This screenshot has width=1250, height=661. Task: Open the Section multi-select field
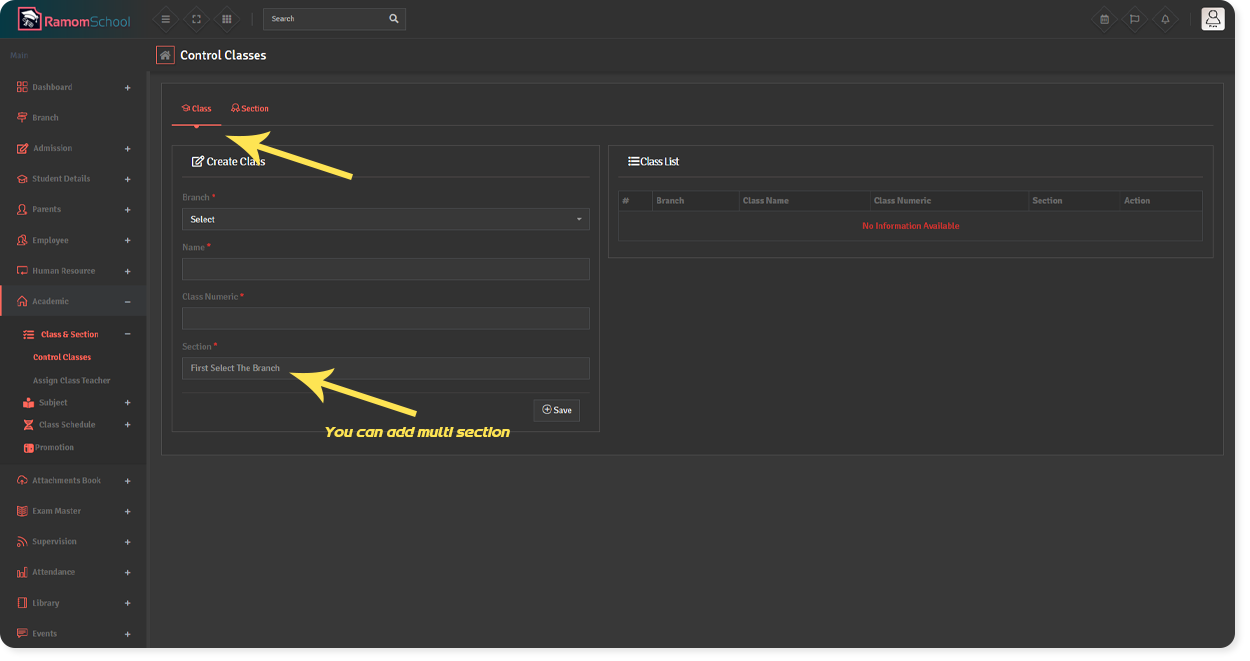click(385, 368)
